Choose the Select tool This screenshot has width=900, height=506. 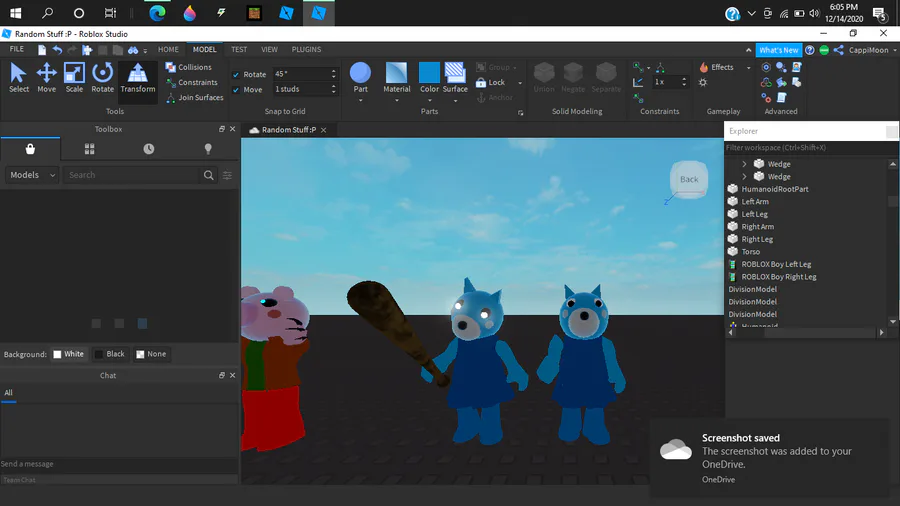[x=18, y=77]
